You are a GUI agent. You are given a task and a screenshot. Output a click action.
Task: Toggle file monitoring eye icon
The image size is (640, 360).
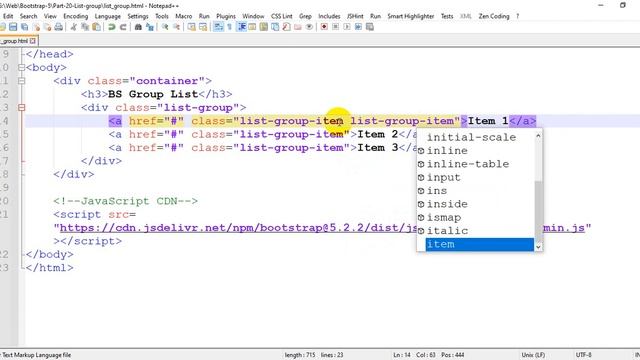pyautogui.click(x=309, y=27)
